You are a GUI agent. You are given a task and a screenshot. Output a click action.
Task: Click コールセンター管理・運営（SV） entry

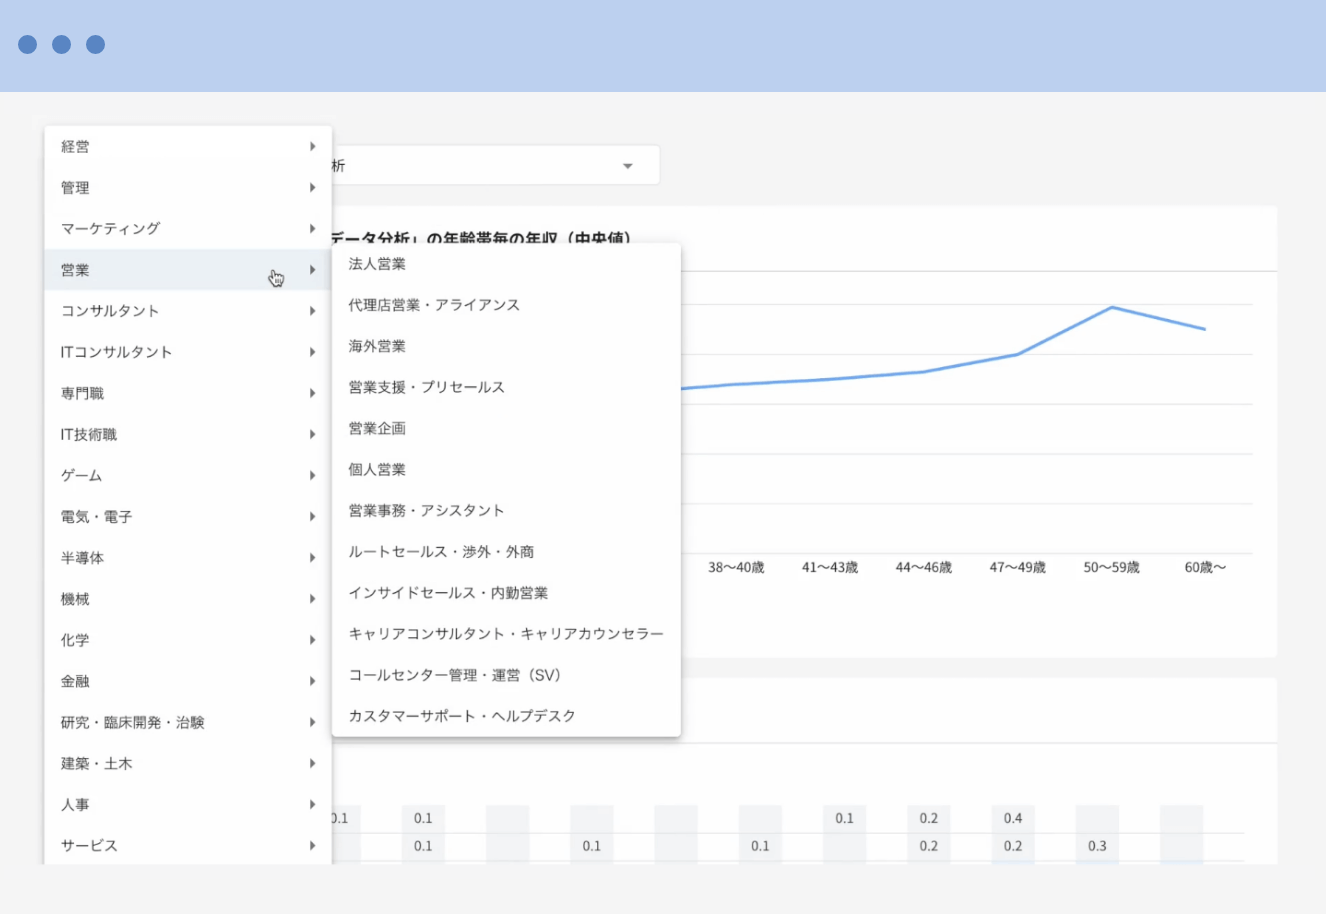pyautogui.click(x=455, y=675)
